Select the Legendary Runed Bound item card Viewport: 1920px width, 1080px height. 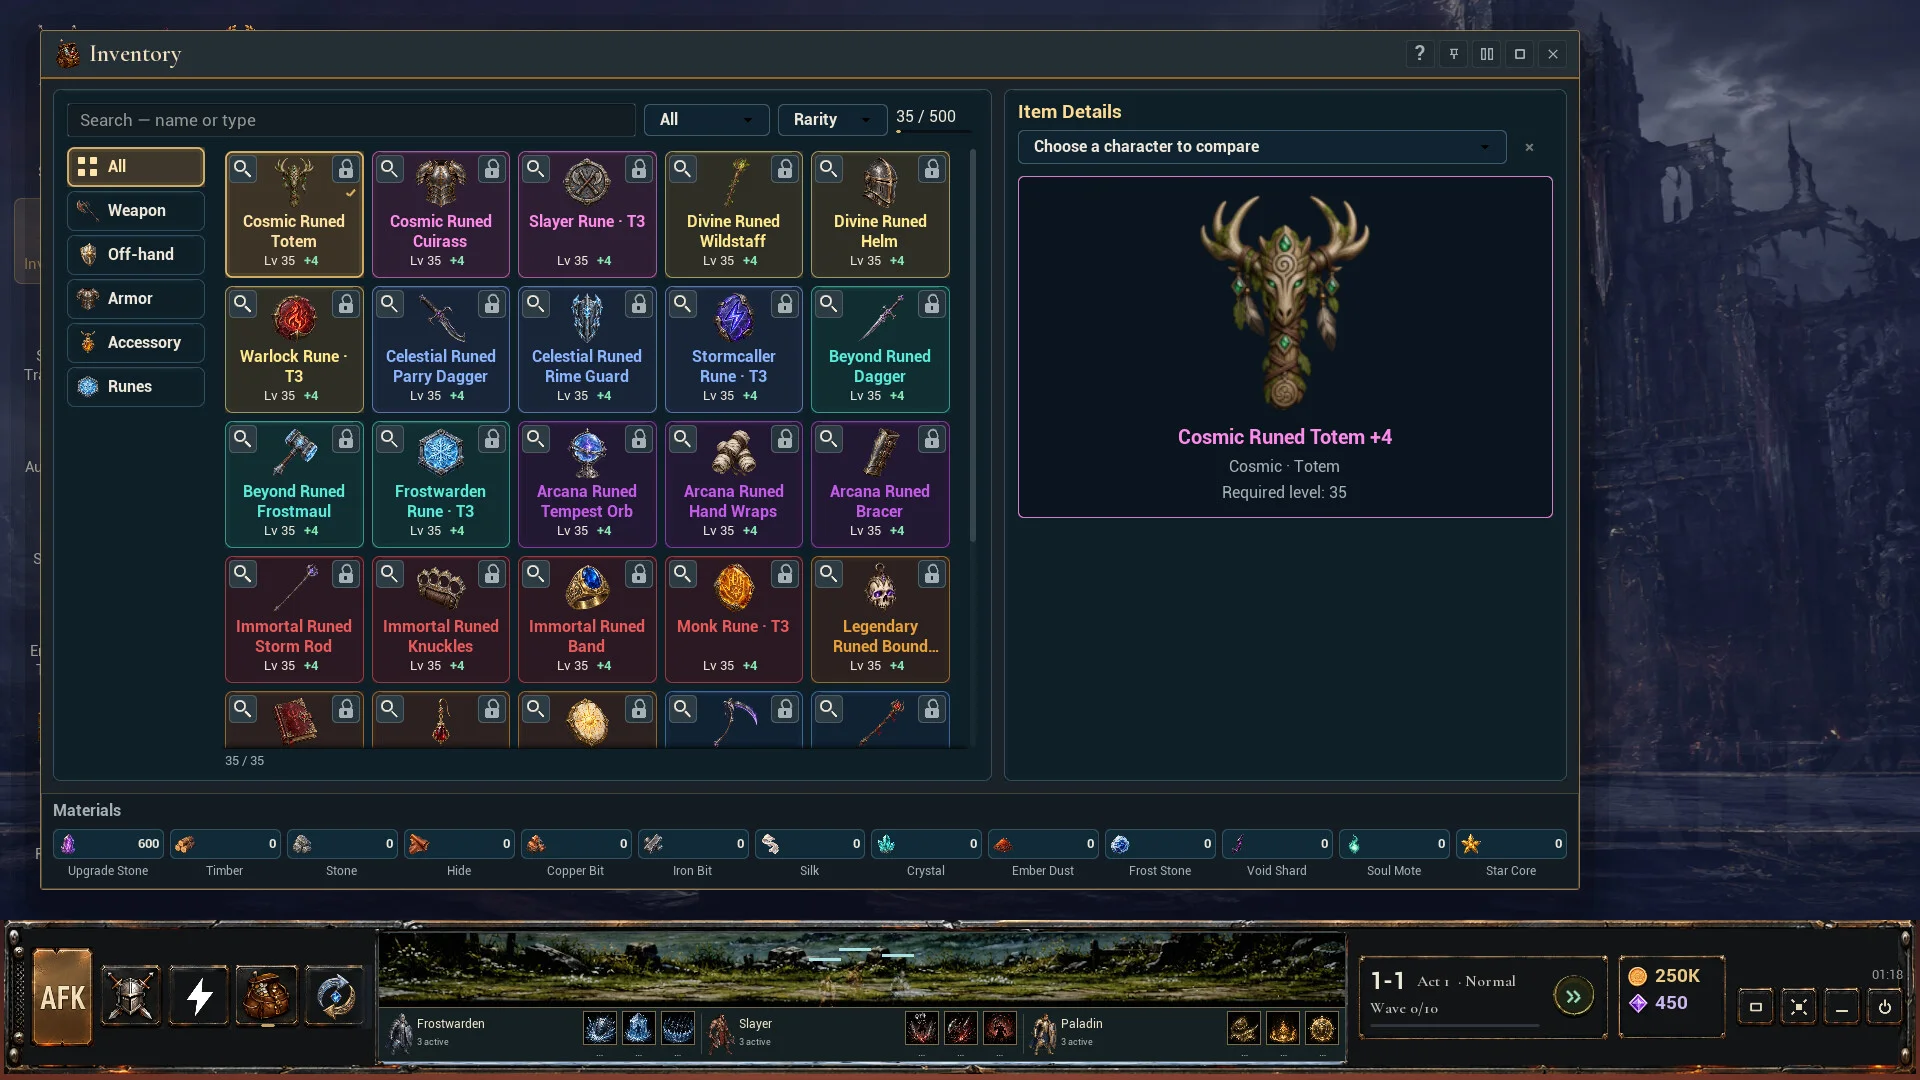(x=880, y=620)
